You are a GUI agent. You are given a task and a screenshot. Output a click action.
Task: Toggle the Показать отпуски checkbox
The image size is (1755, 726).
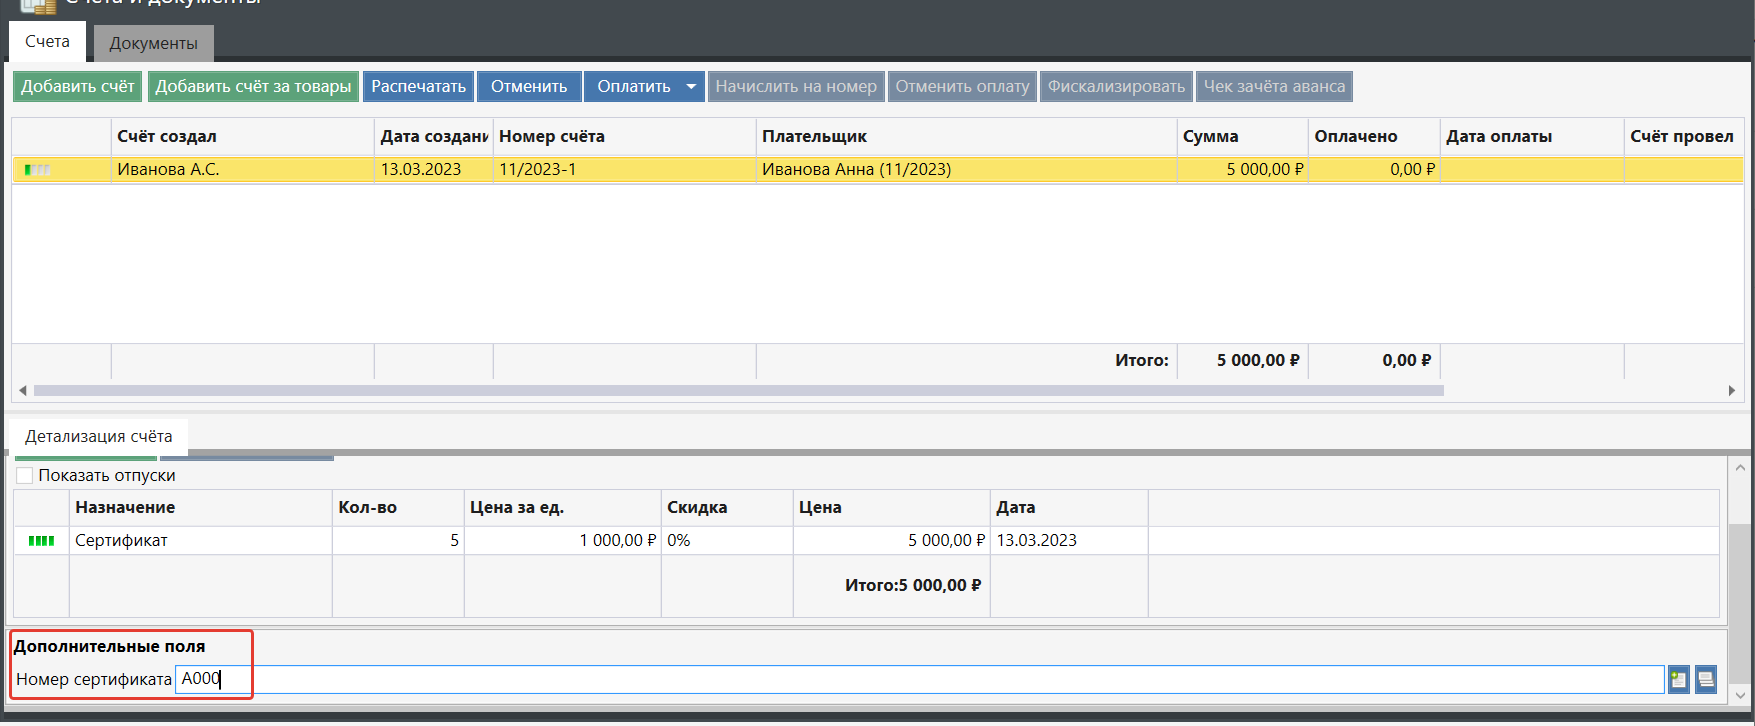pos(25,476)
